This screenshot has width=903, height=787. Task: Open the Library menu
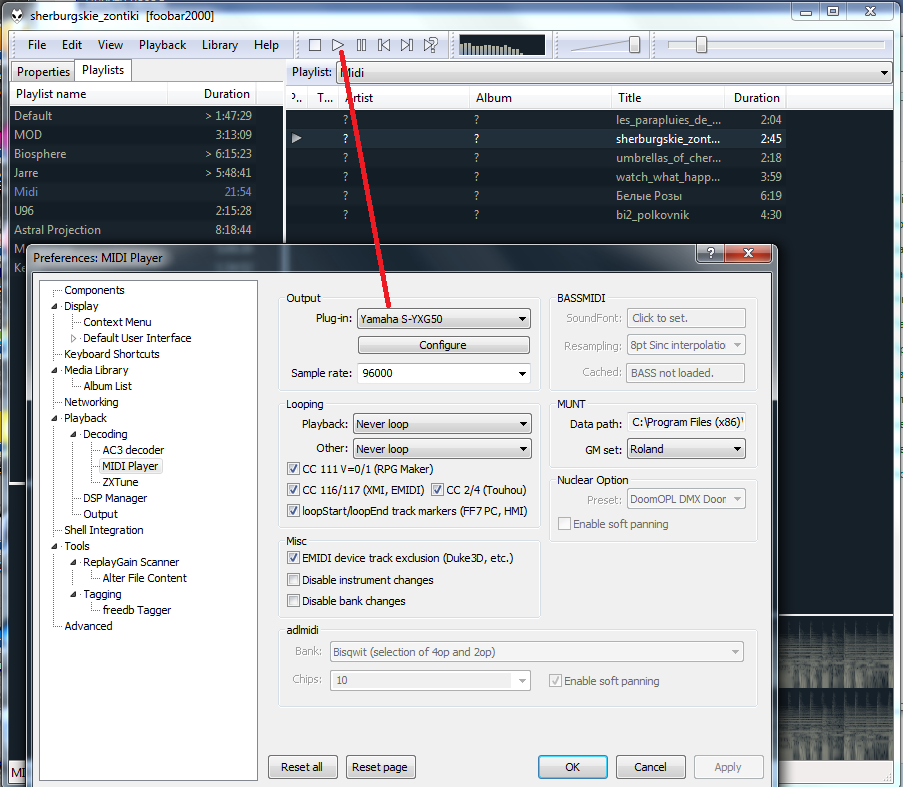pos(219,45)
